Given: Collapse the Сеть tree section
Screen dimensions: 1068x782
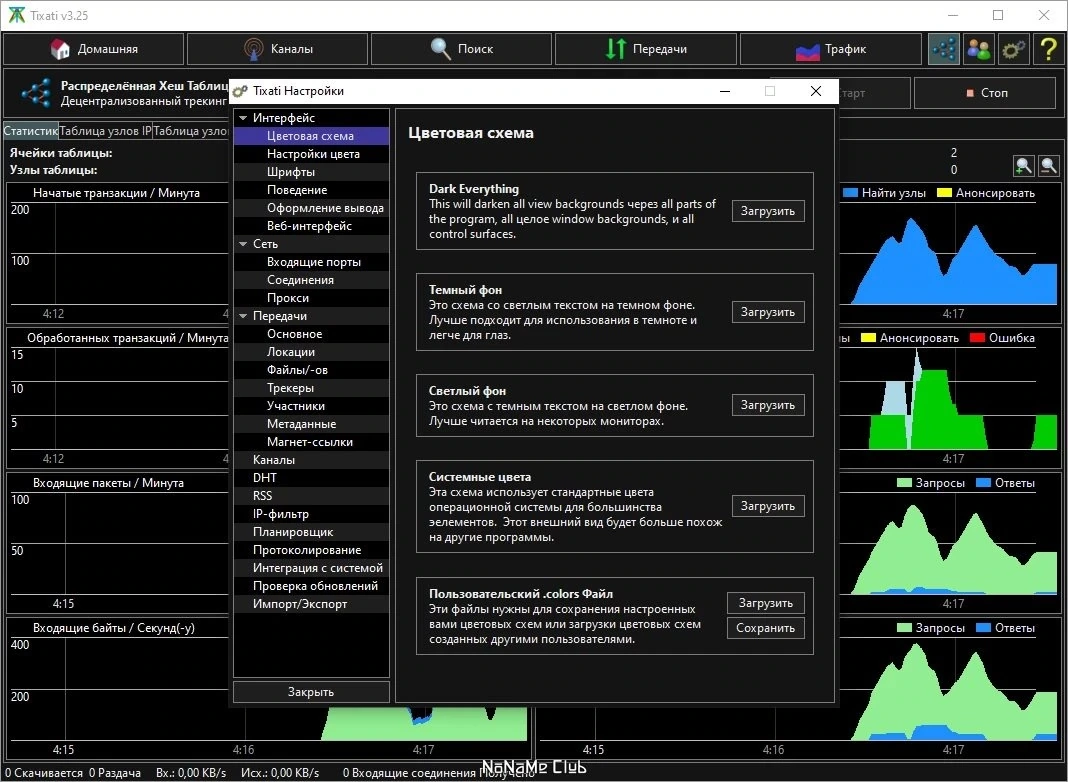Looking at the screenshot, I should click(x=243, y=244).
